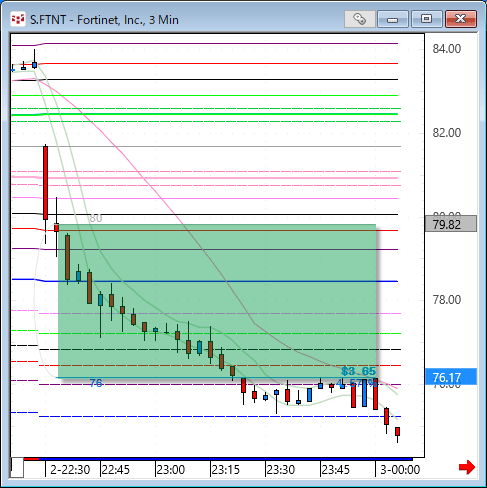
Task: Click the 84.00 price axis label
Action: (x=447, y=49)
